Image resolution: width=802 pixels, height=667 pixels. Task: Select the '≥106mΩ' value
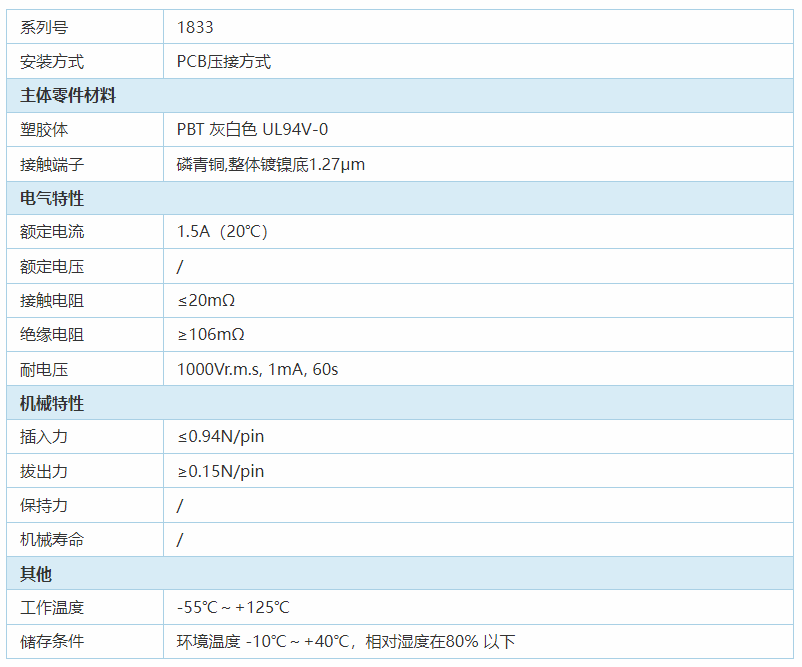tap(211, 335)
